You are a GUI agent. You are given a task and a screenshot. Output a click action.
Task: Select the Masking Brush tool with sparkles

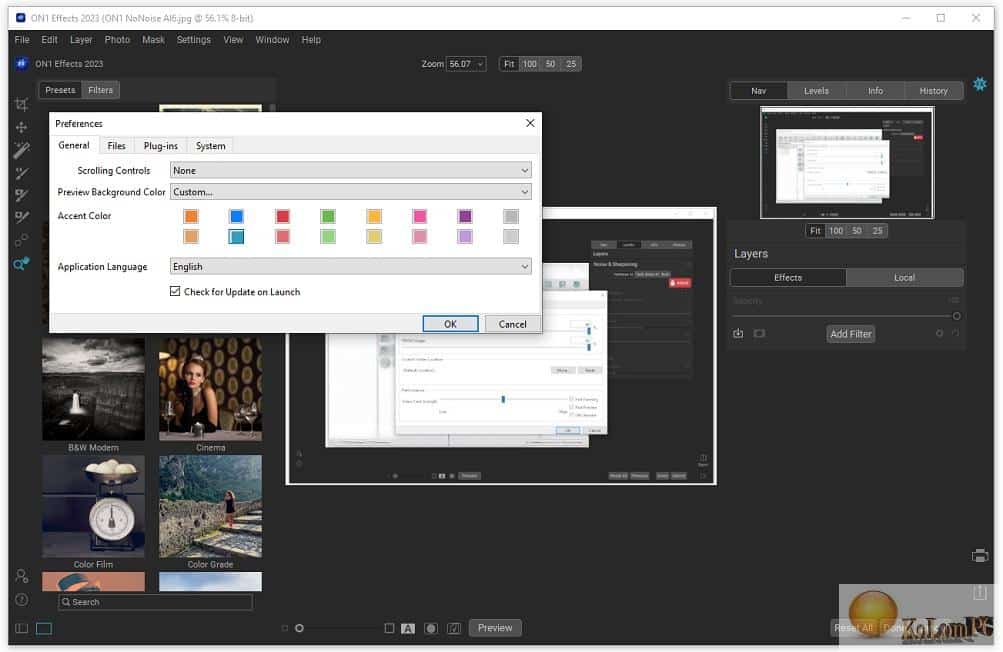tap(21, 150)
